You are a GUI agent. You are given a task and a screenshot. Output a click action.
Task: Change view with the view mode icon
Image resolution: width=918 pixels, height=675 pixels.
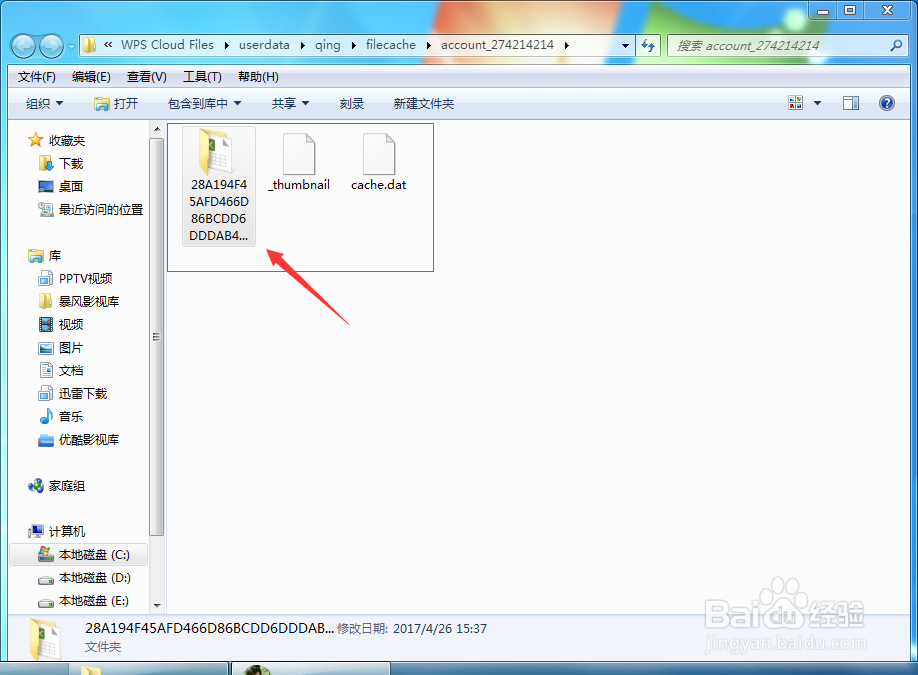pyautogui.click(x=796, y=103)
